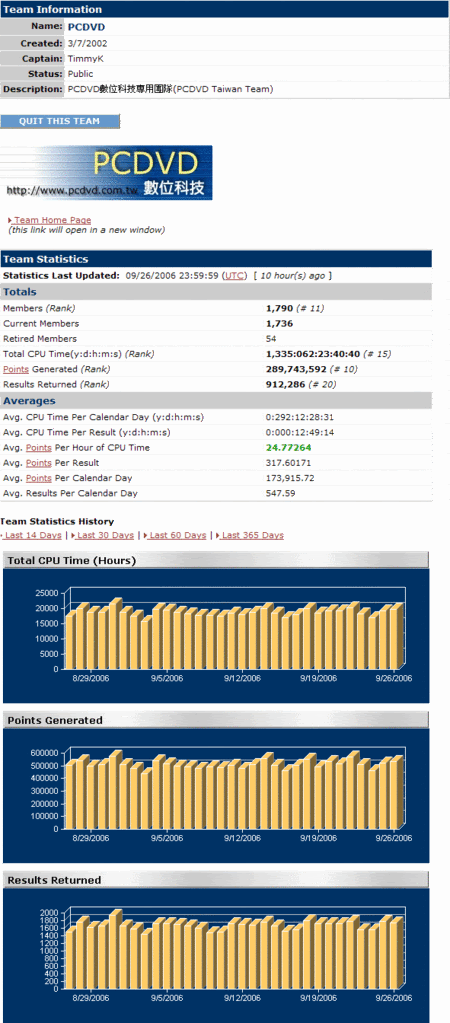Click the Team Statistics History heading
The image size is (450, 1023).
(57, 521)
